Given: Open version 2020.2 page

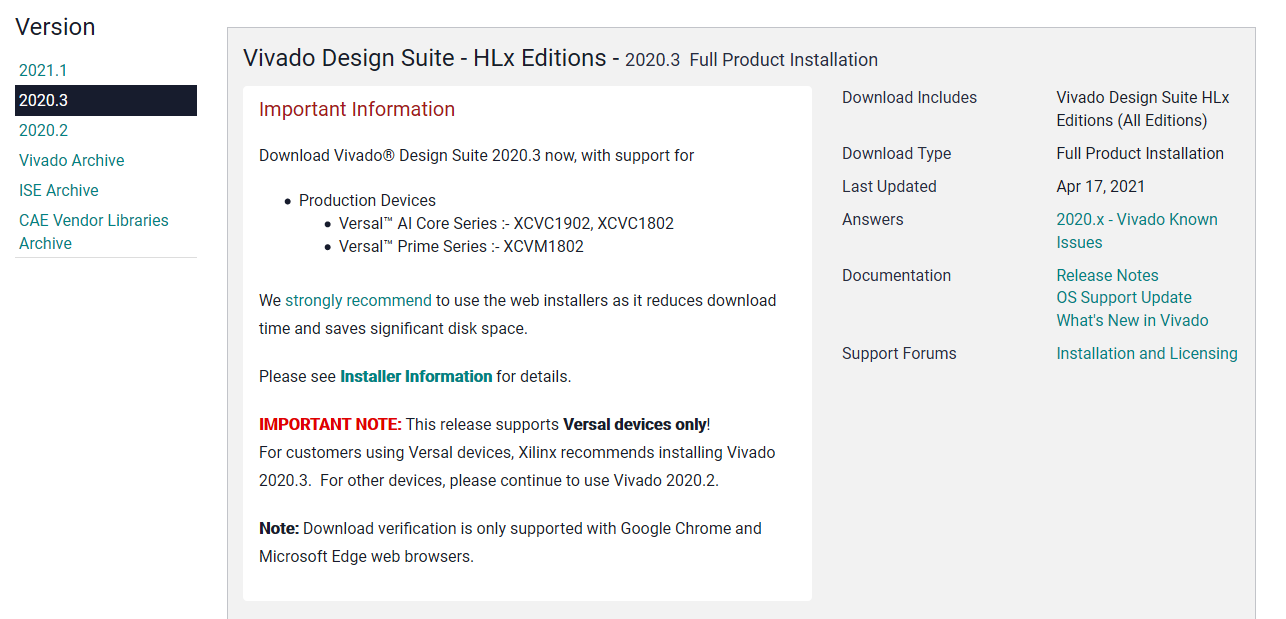Looking at the screenshot, I should point(43,130).
